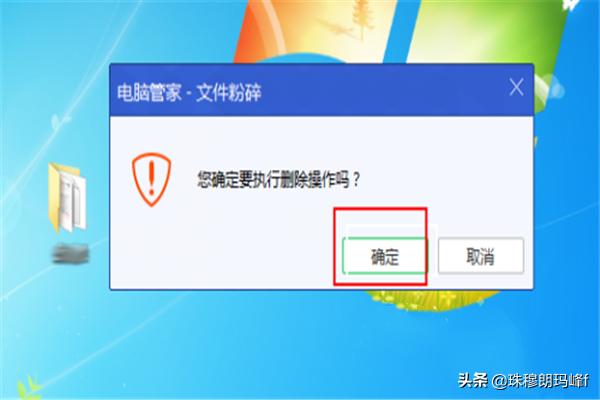Confirm deletion with the 确定 button

384,256
